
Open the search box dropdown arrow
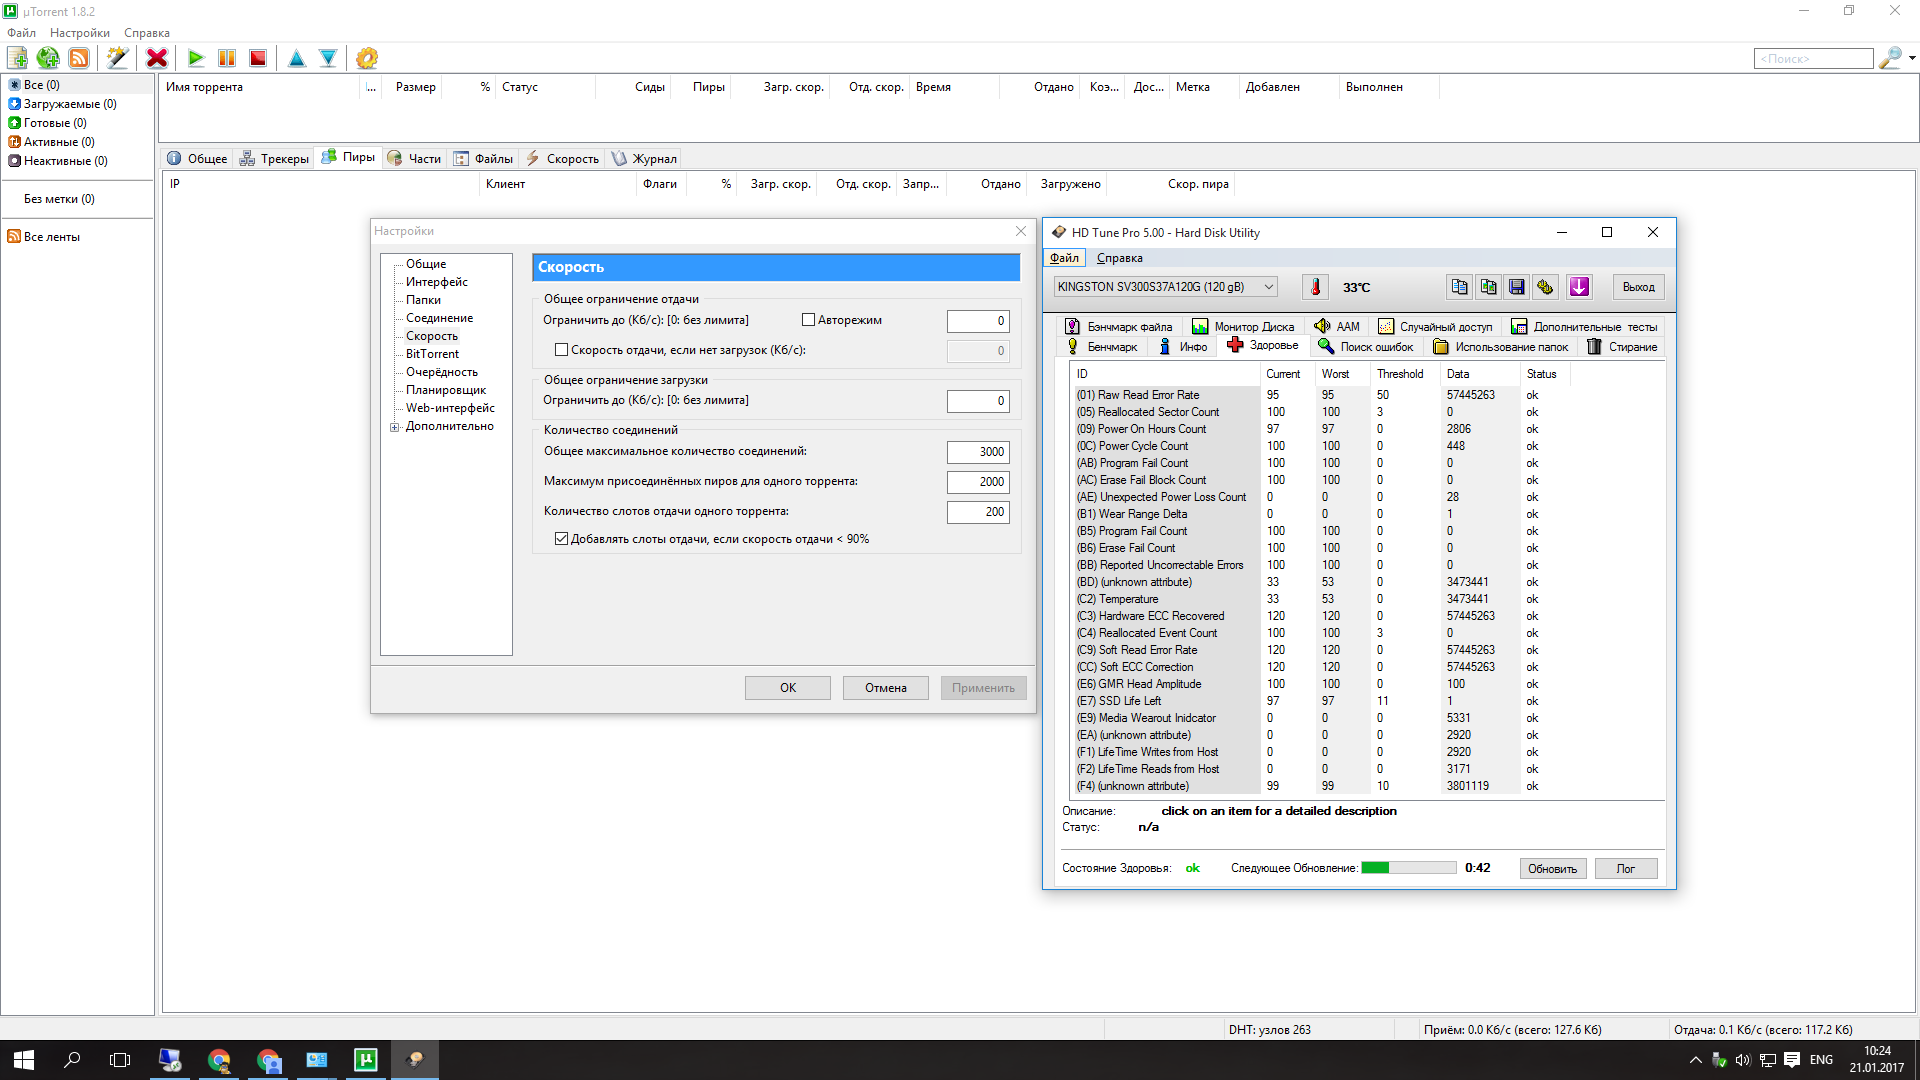(x=1912, y=58)
